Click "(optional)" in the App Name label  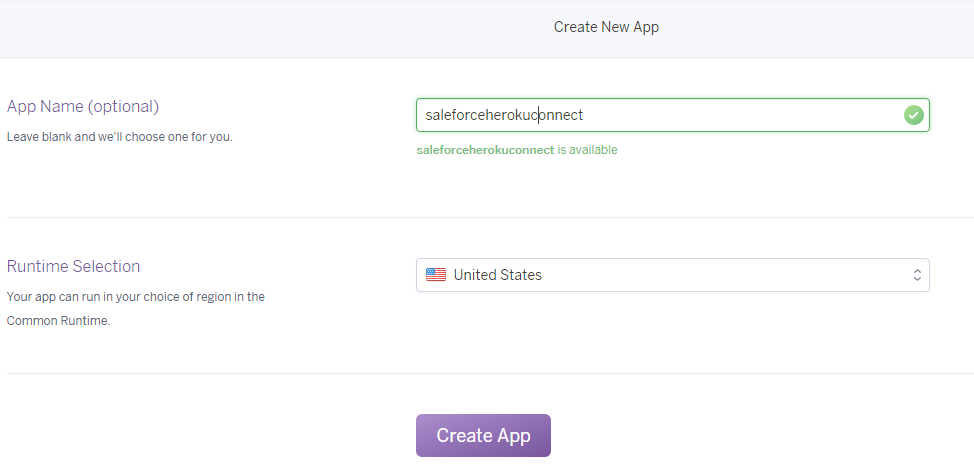click(x=123, y=106)
